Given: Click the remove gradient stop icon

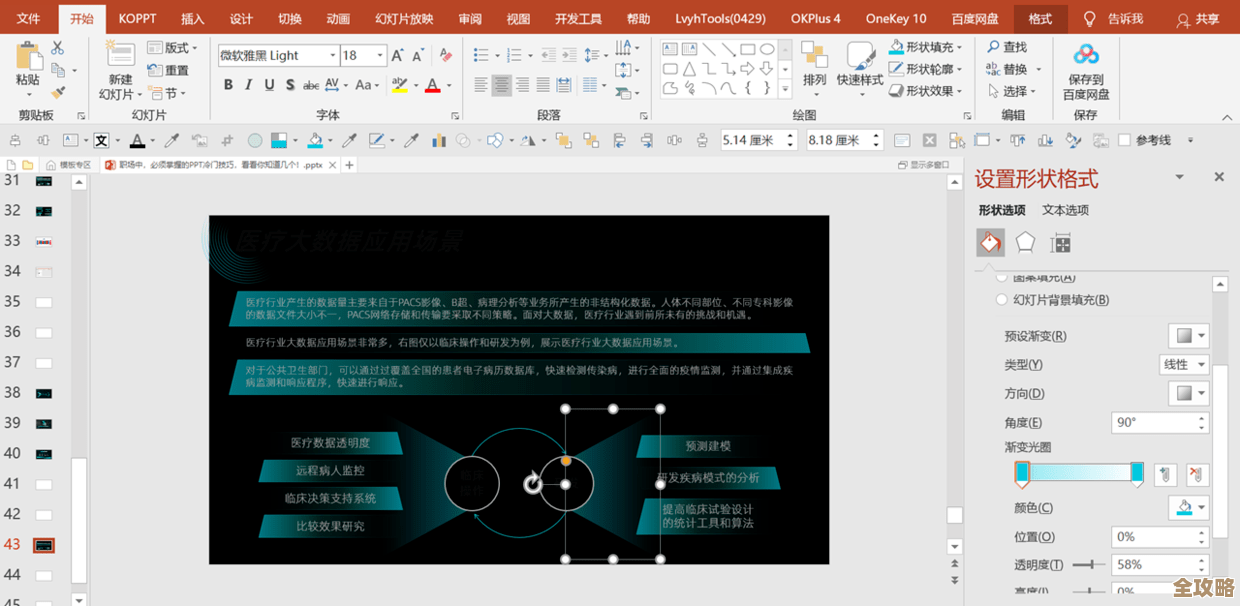Looking at the screenshot, I should coord(1197,475).
